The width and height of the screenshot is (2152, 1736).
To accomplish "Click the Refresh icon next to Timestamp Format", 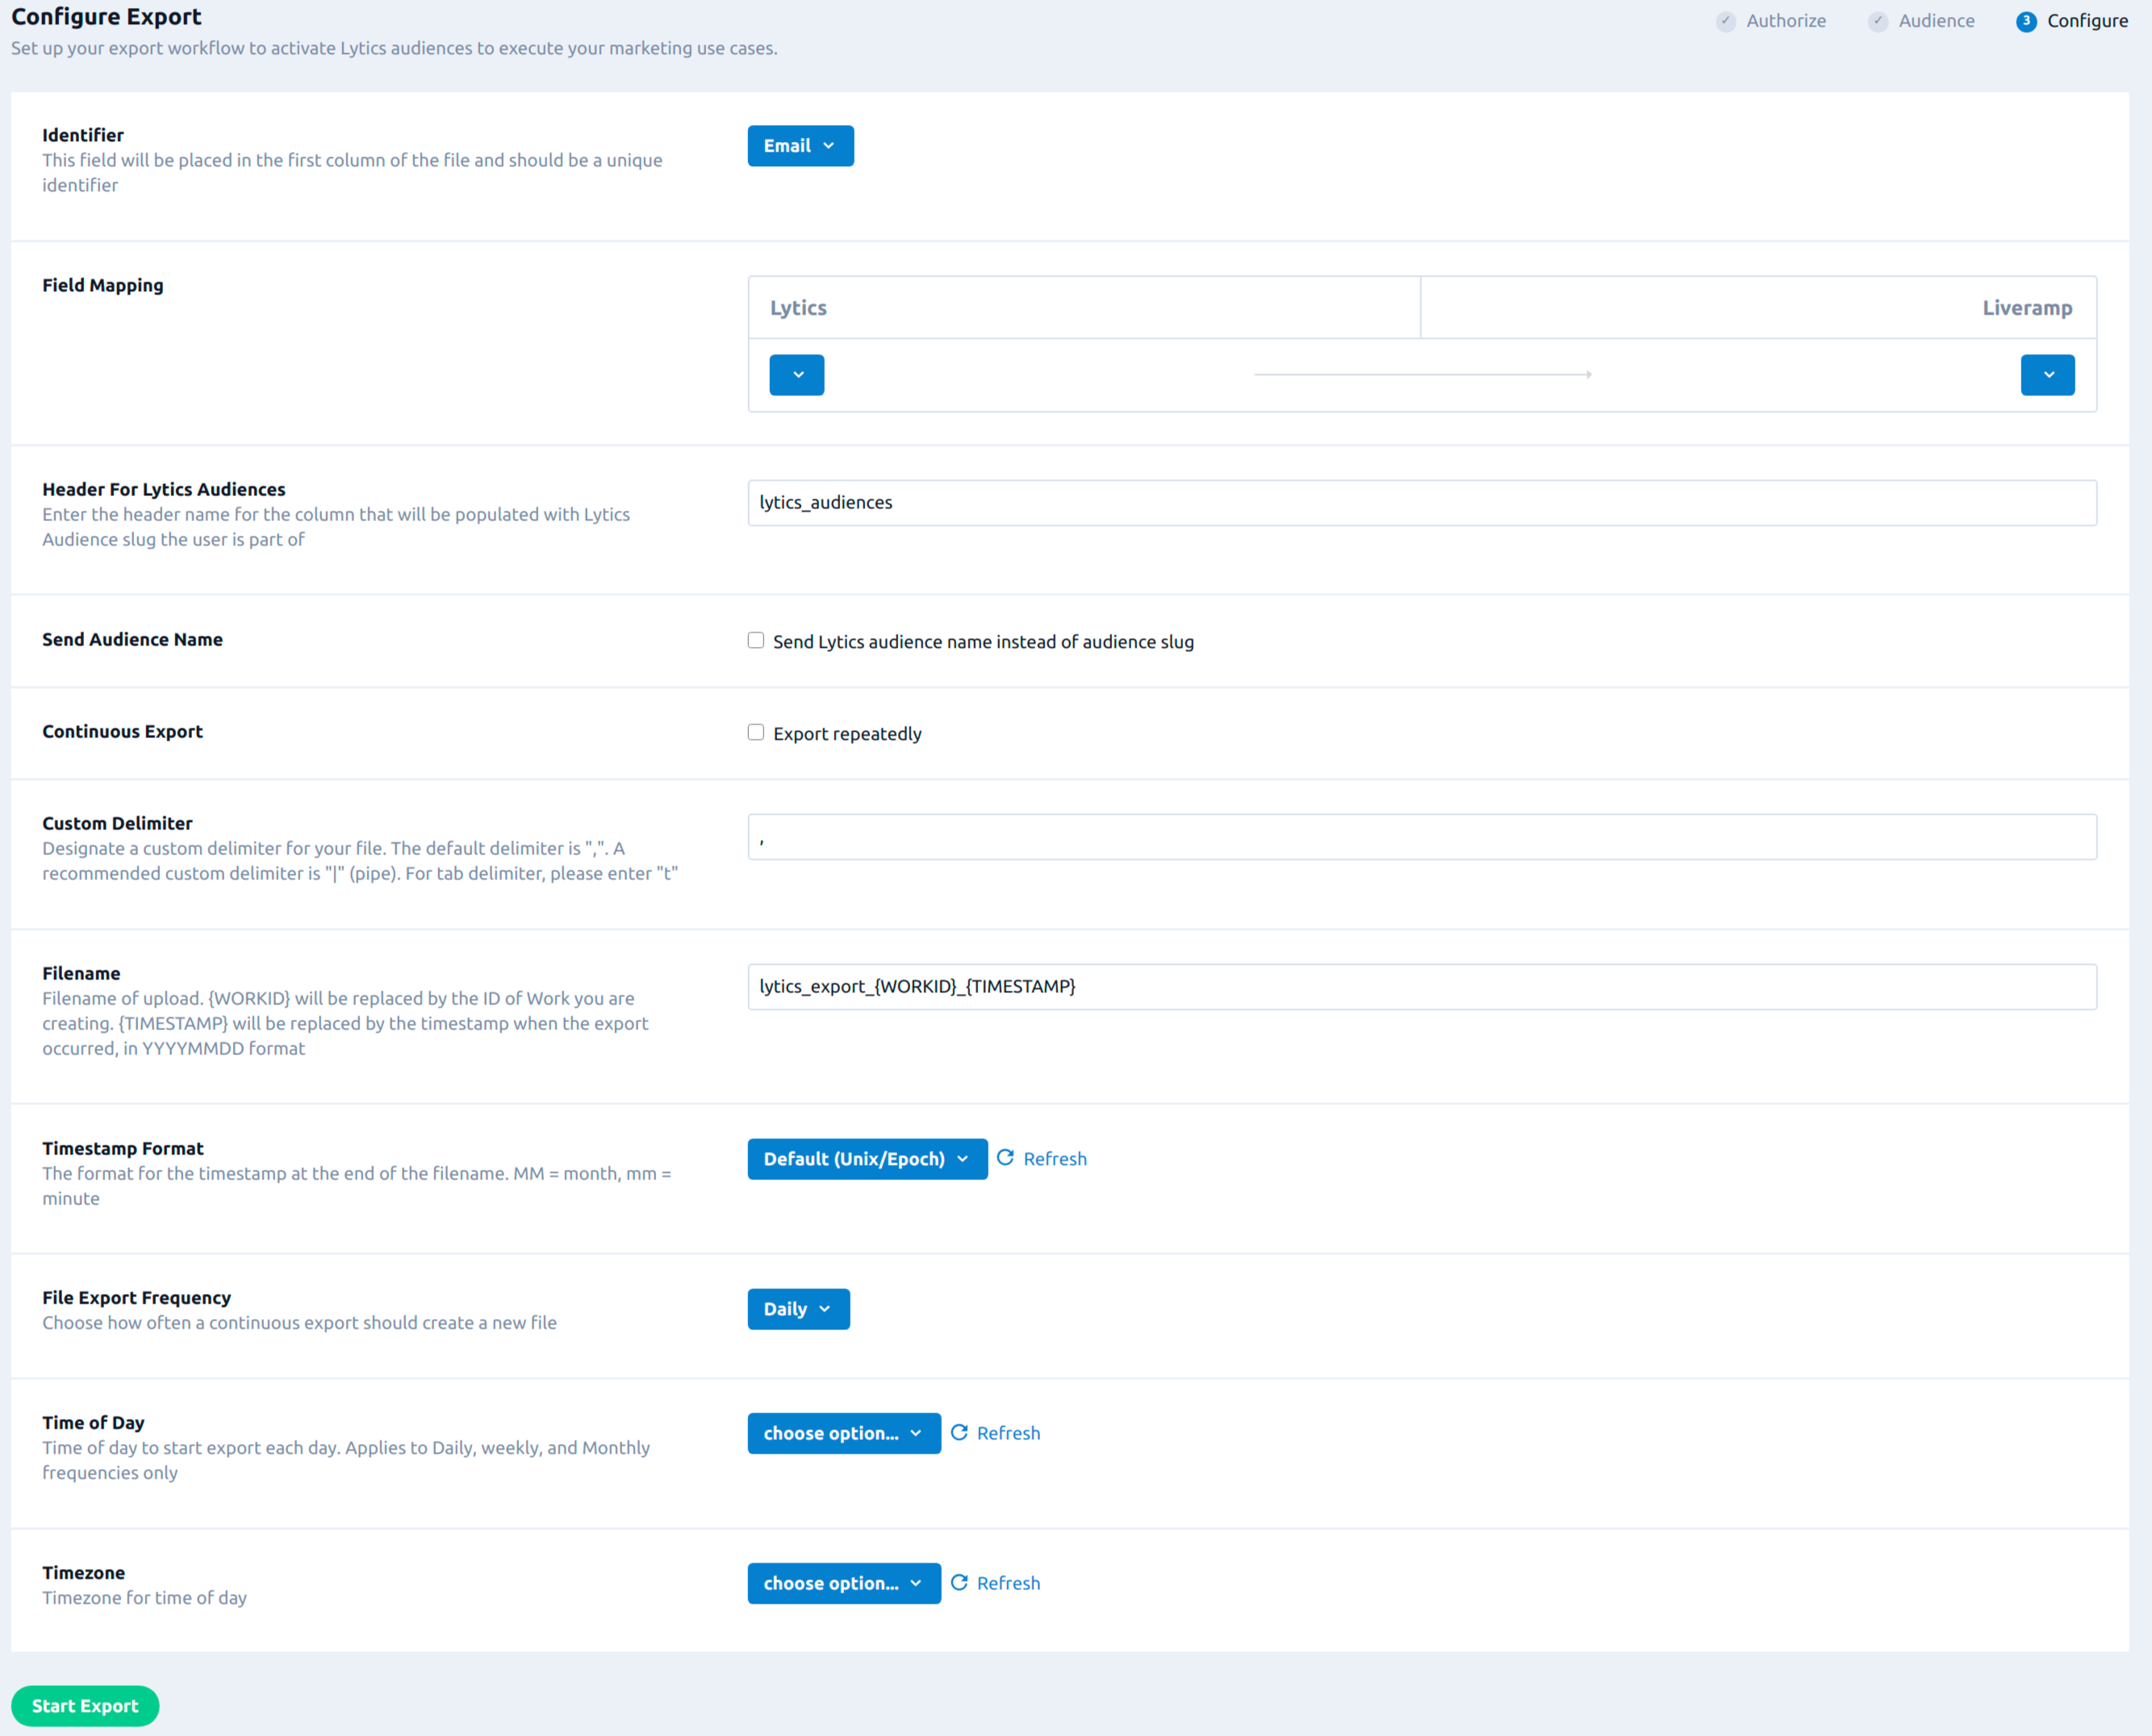I will 1005,1158.
